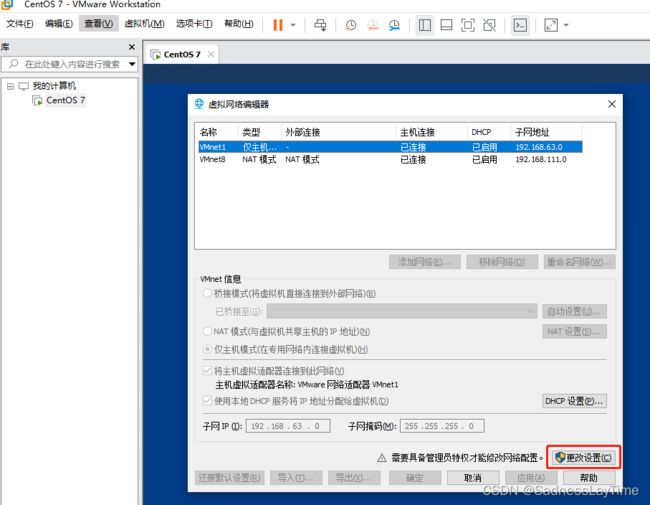Toggle the thumbnail bar view icon
The height and width of the screenshot is (505, 650).
click(446, 25)
